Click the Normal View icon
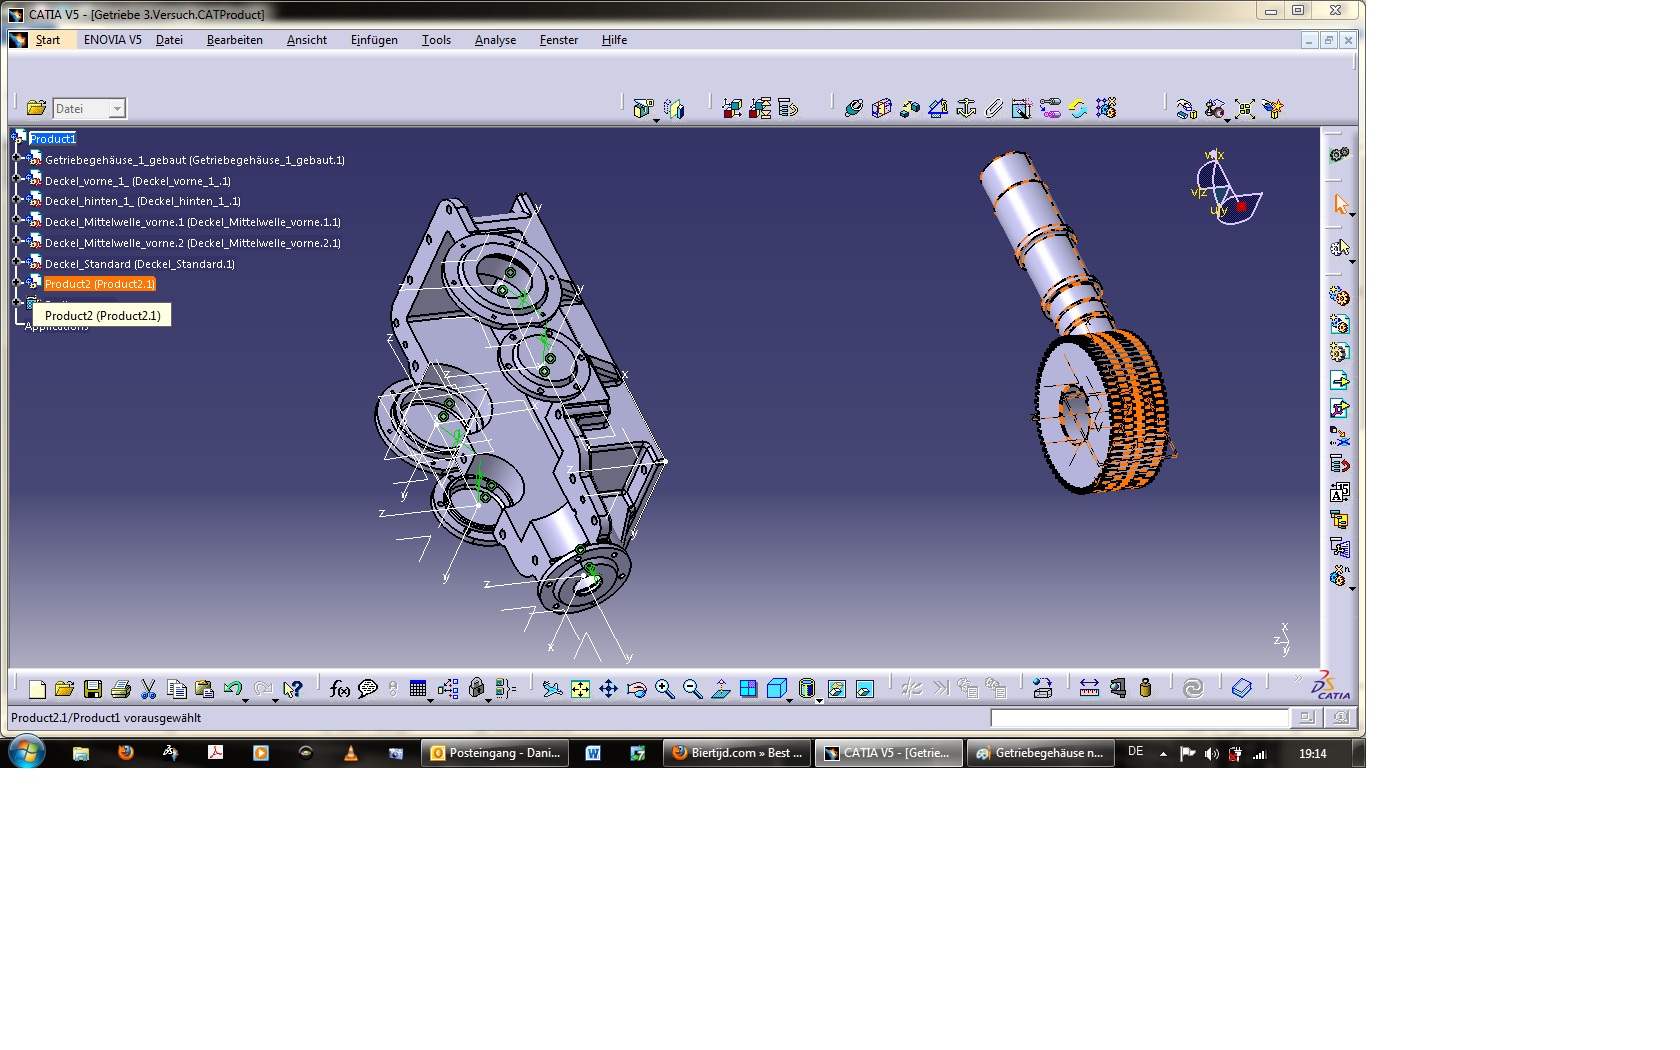The image size is (1680, 1050). [x=721, y=689]
